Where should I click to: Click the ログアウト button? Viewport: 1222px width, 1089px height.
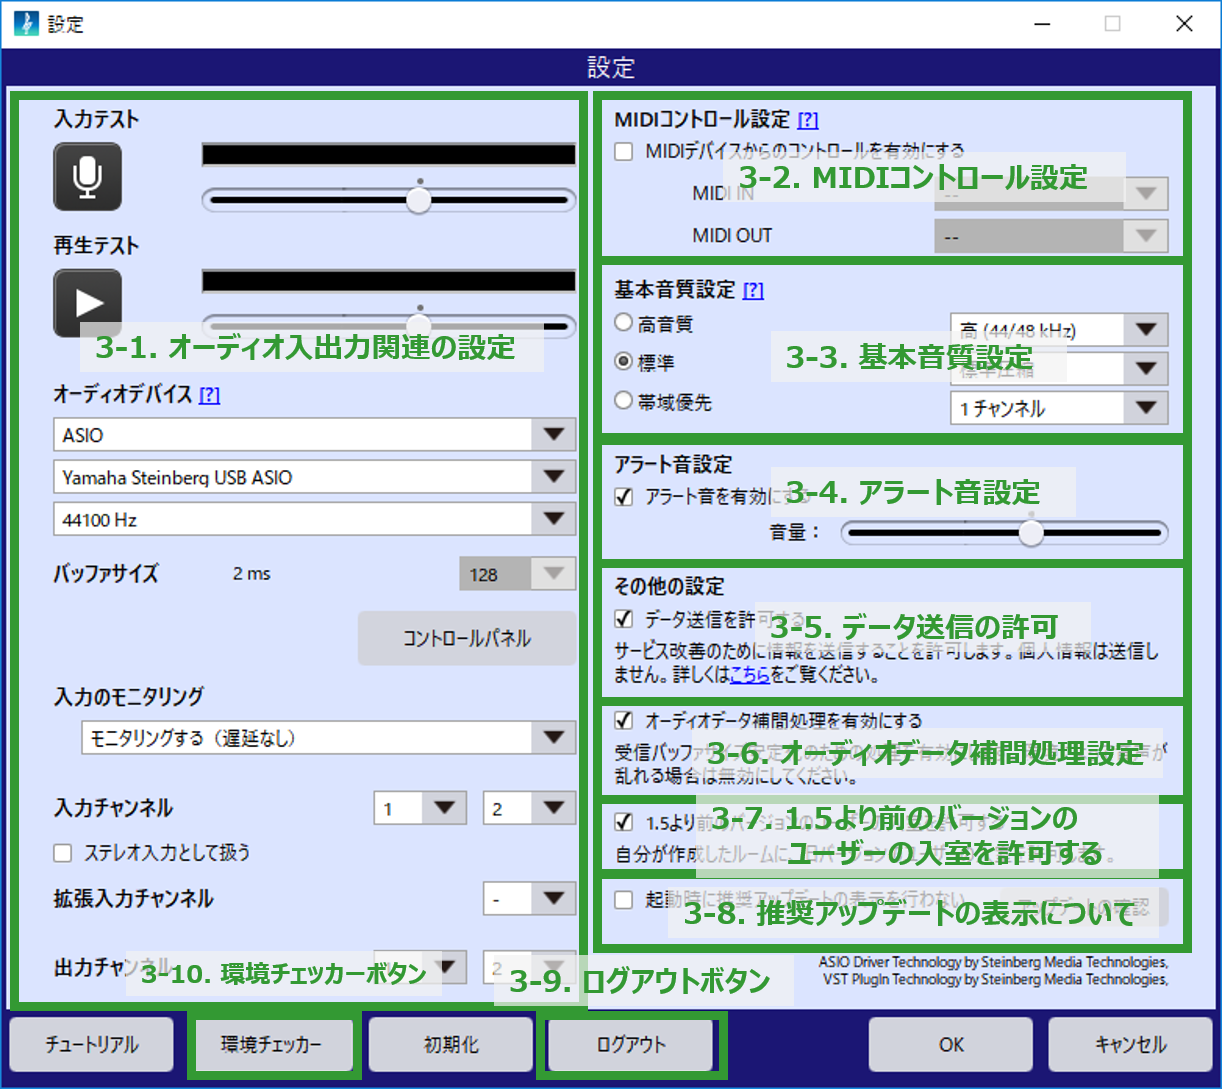(x=631, y=1045)
